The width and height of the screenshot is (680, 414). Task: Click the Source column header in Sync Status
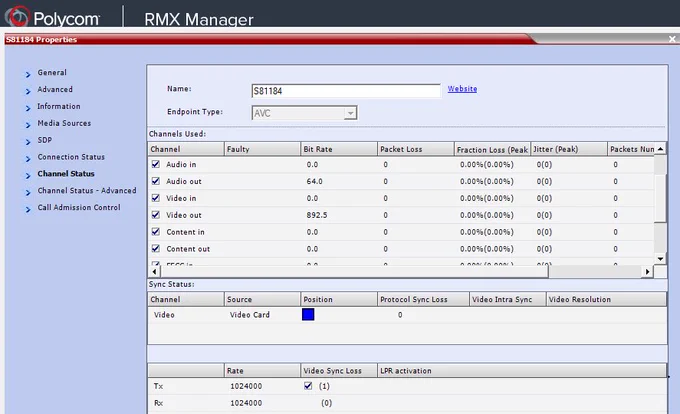coord(262,299)
